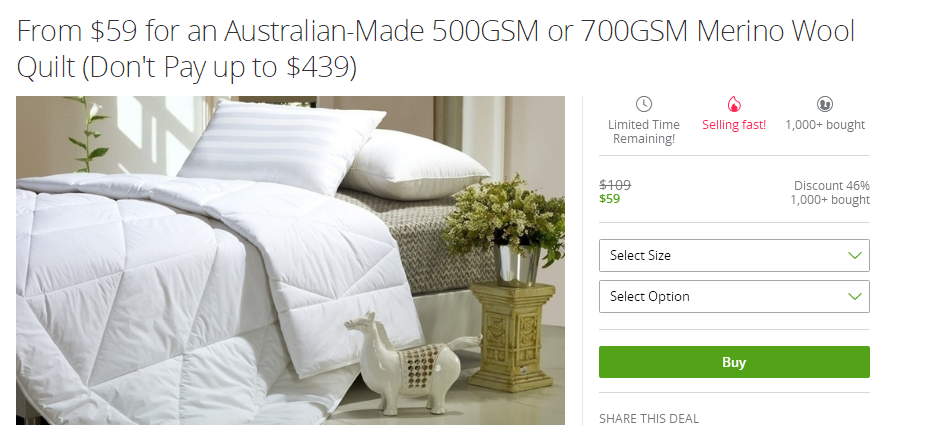Open the Select Option dropdown

point(734,296)
